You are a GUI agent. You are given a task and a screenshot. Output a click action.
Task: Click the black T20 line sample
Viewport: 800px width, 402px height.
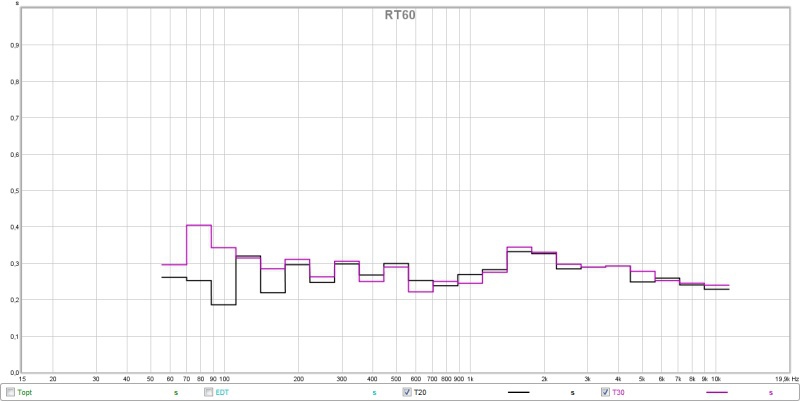(519, 394)
